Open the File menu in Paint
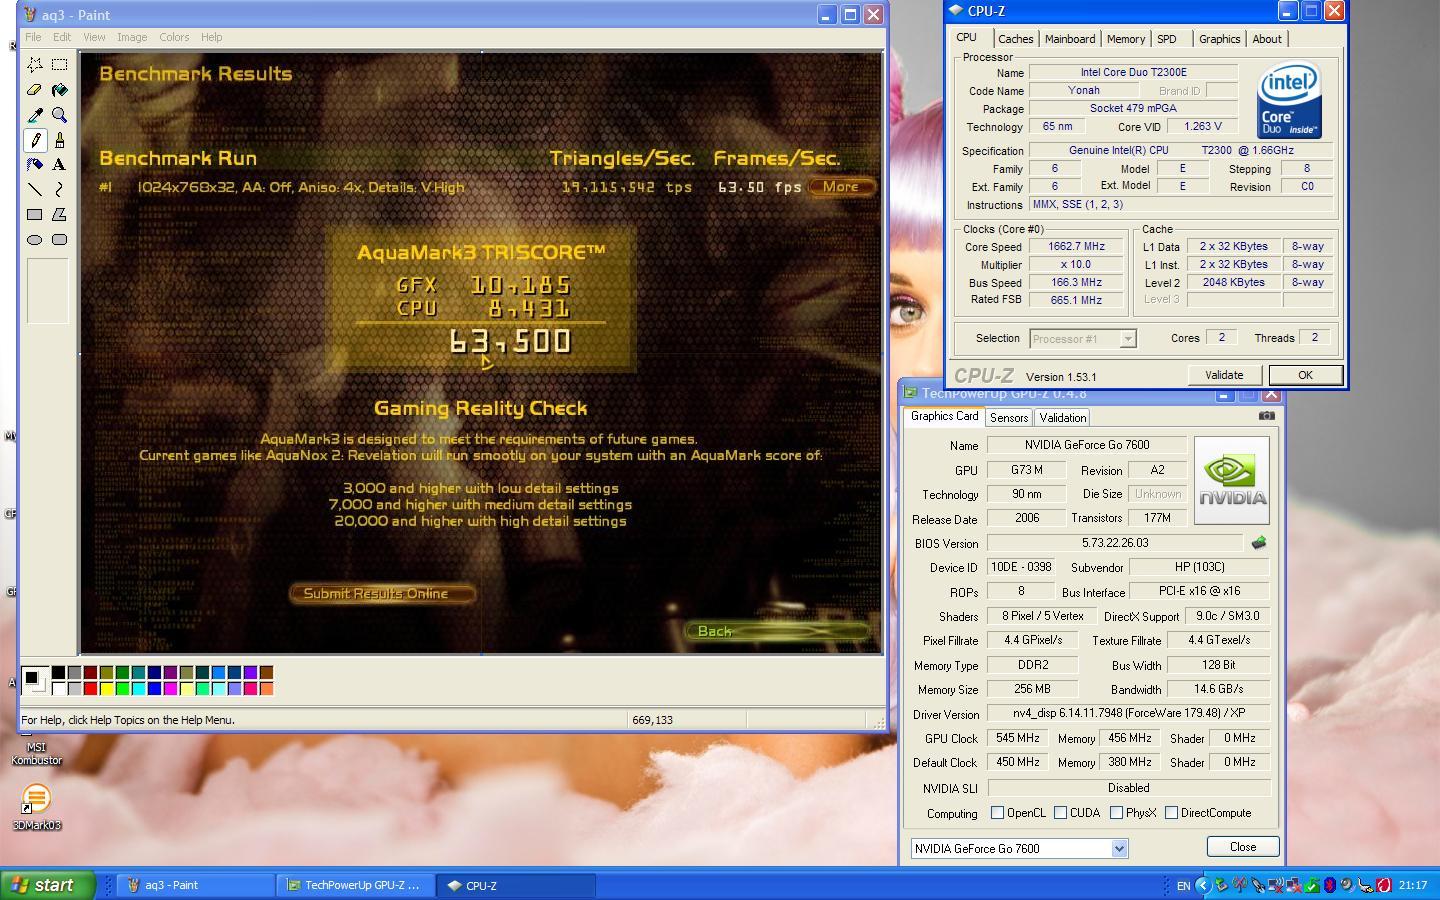 pyautogui.click(x=33, y=37)
